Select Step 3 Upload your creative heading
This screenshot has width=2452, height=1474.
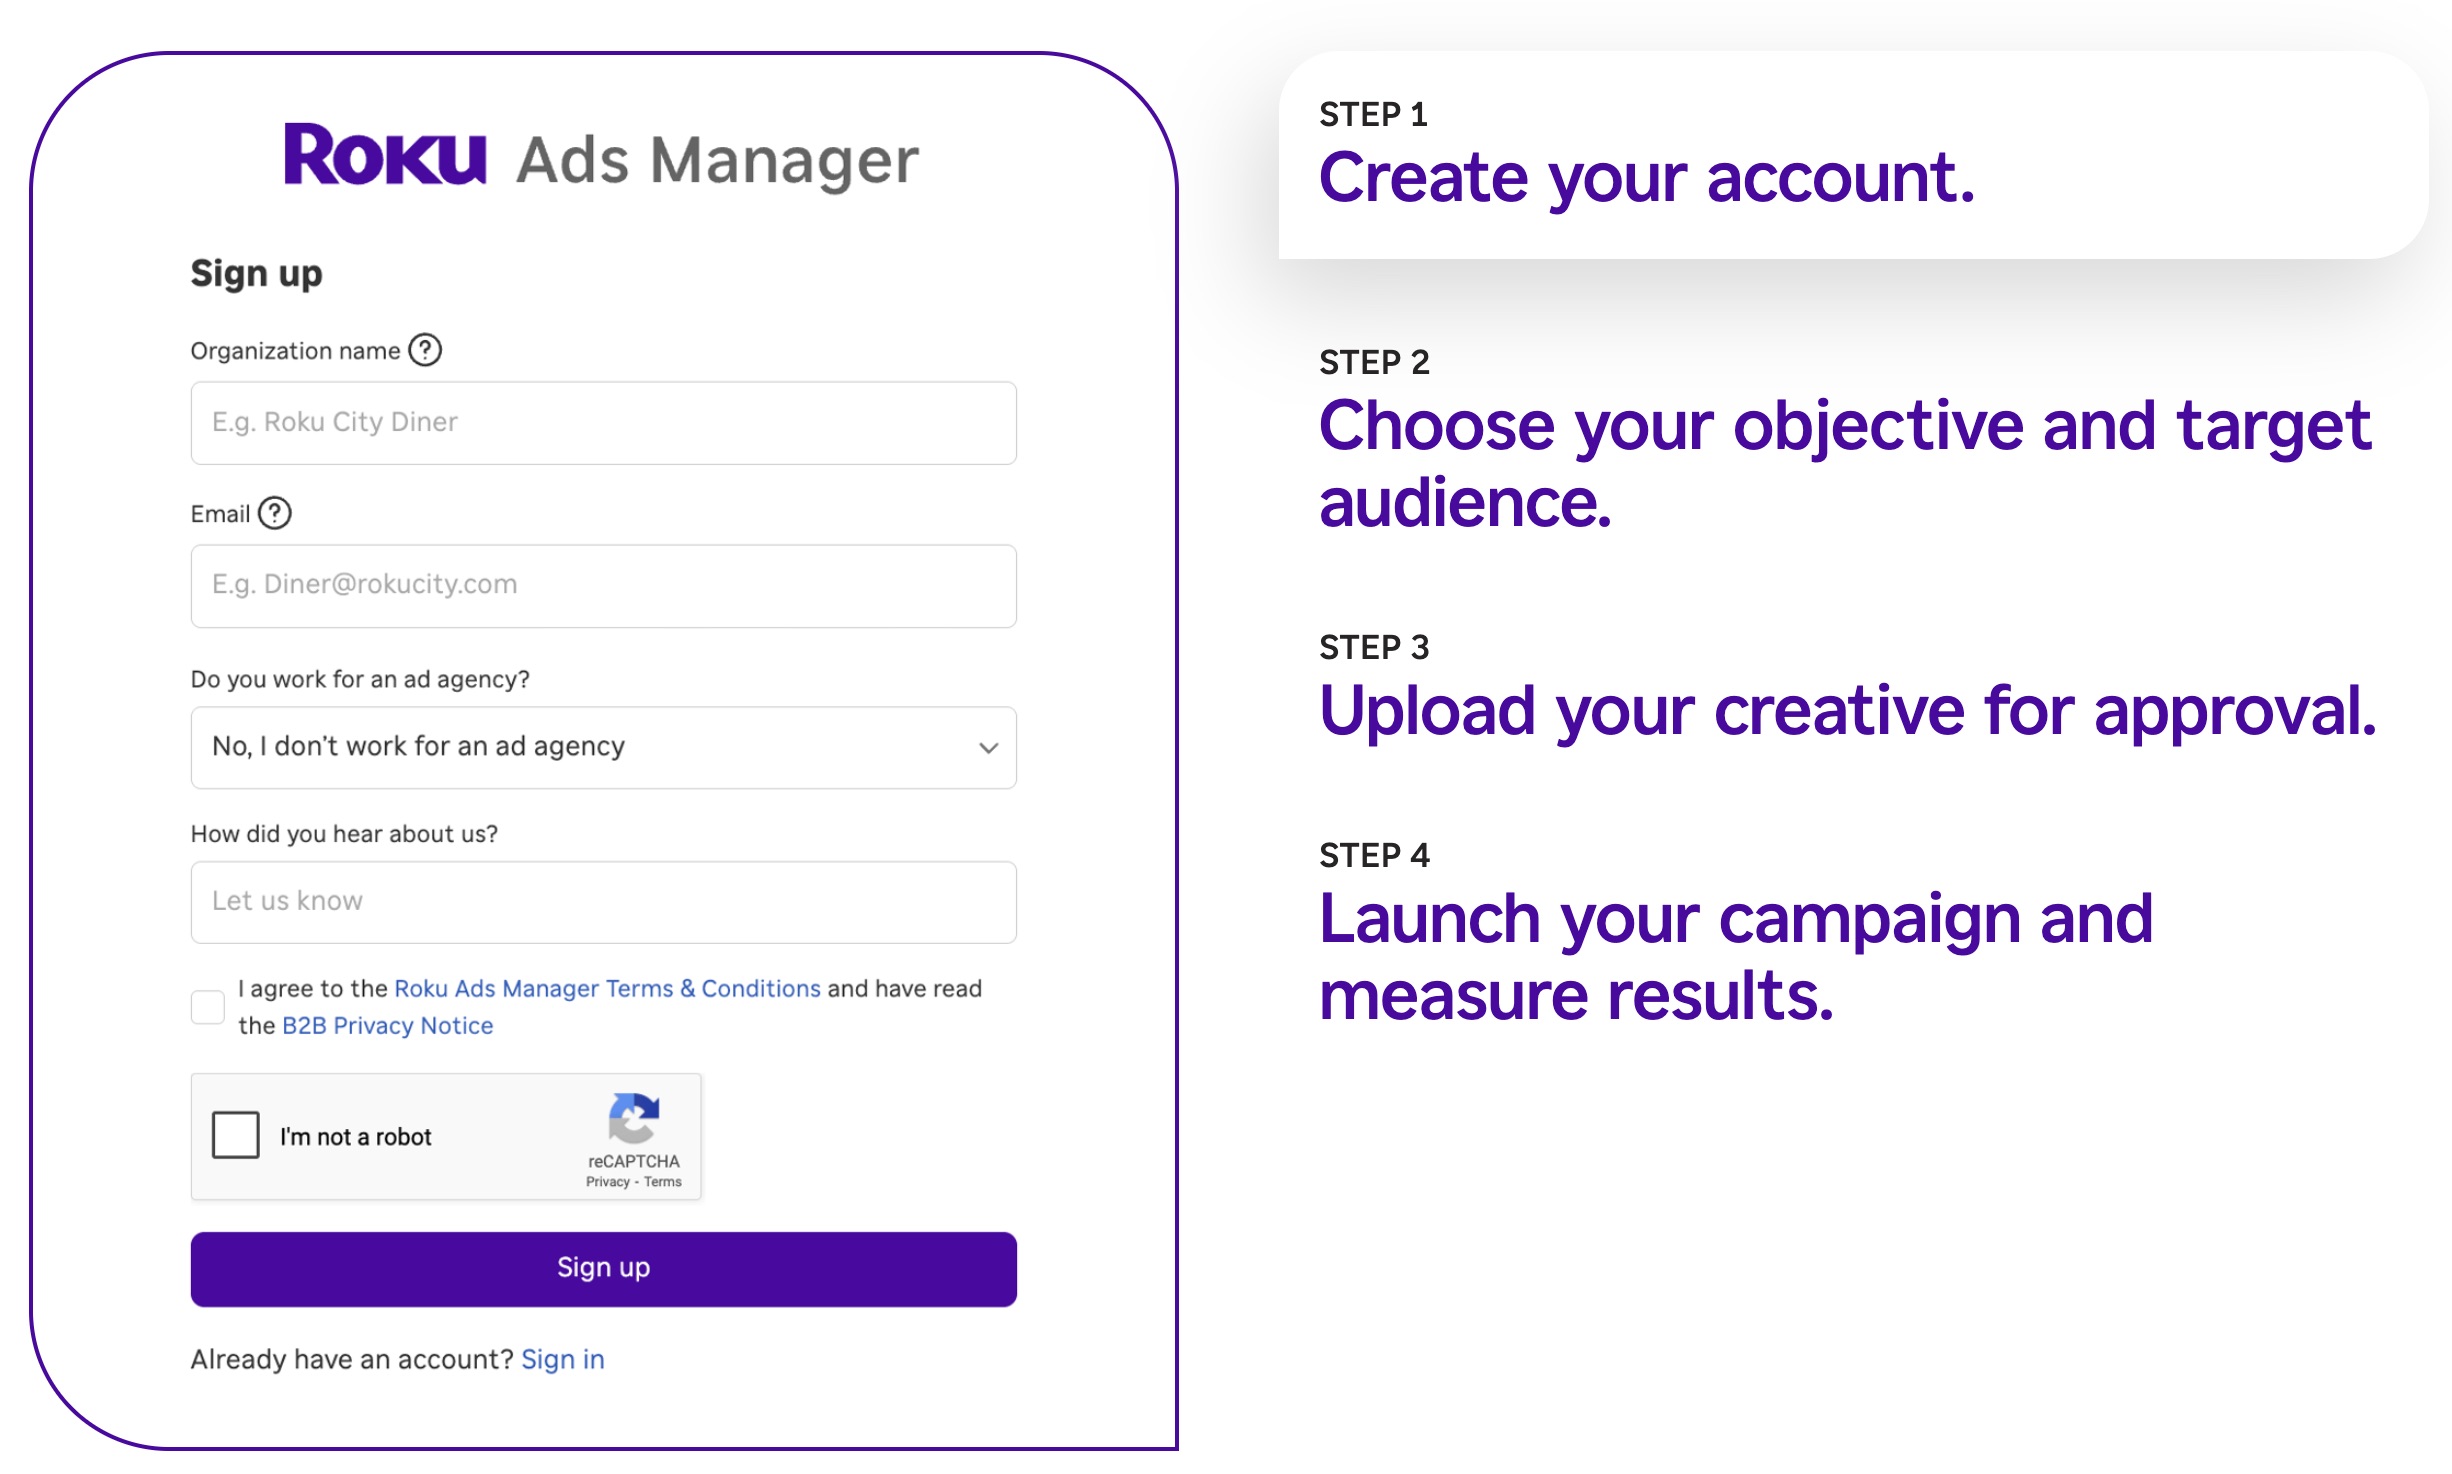pyautogui.click(x=1846, y=710)
